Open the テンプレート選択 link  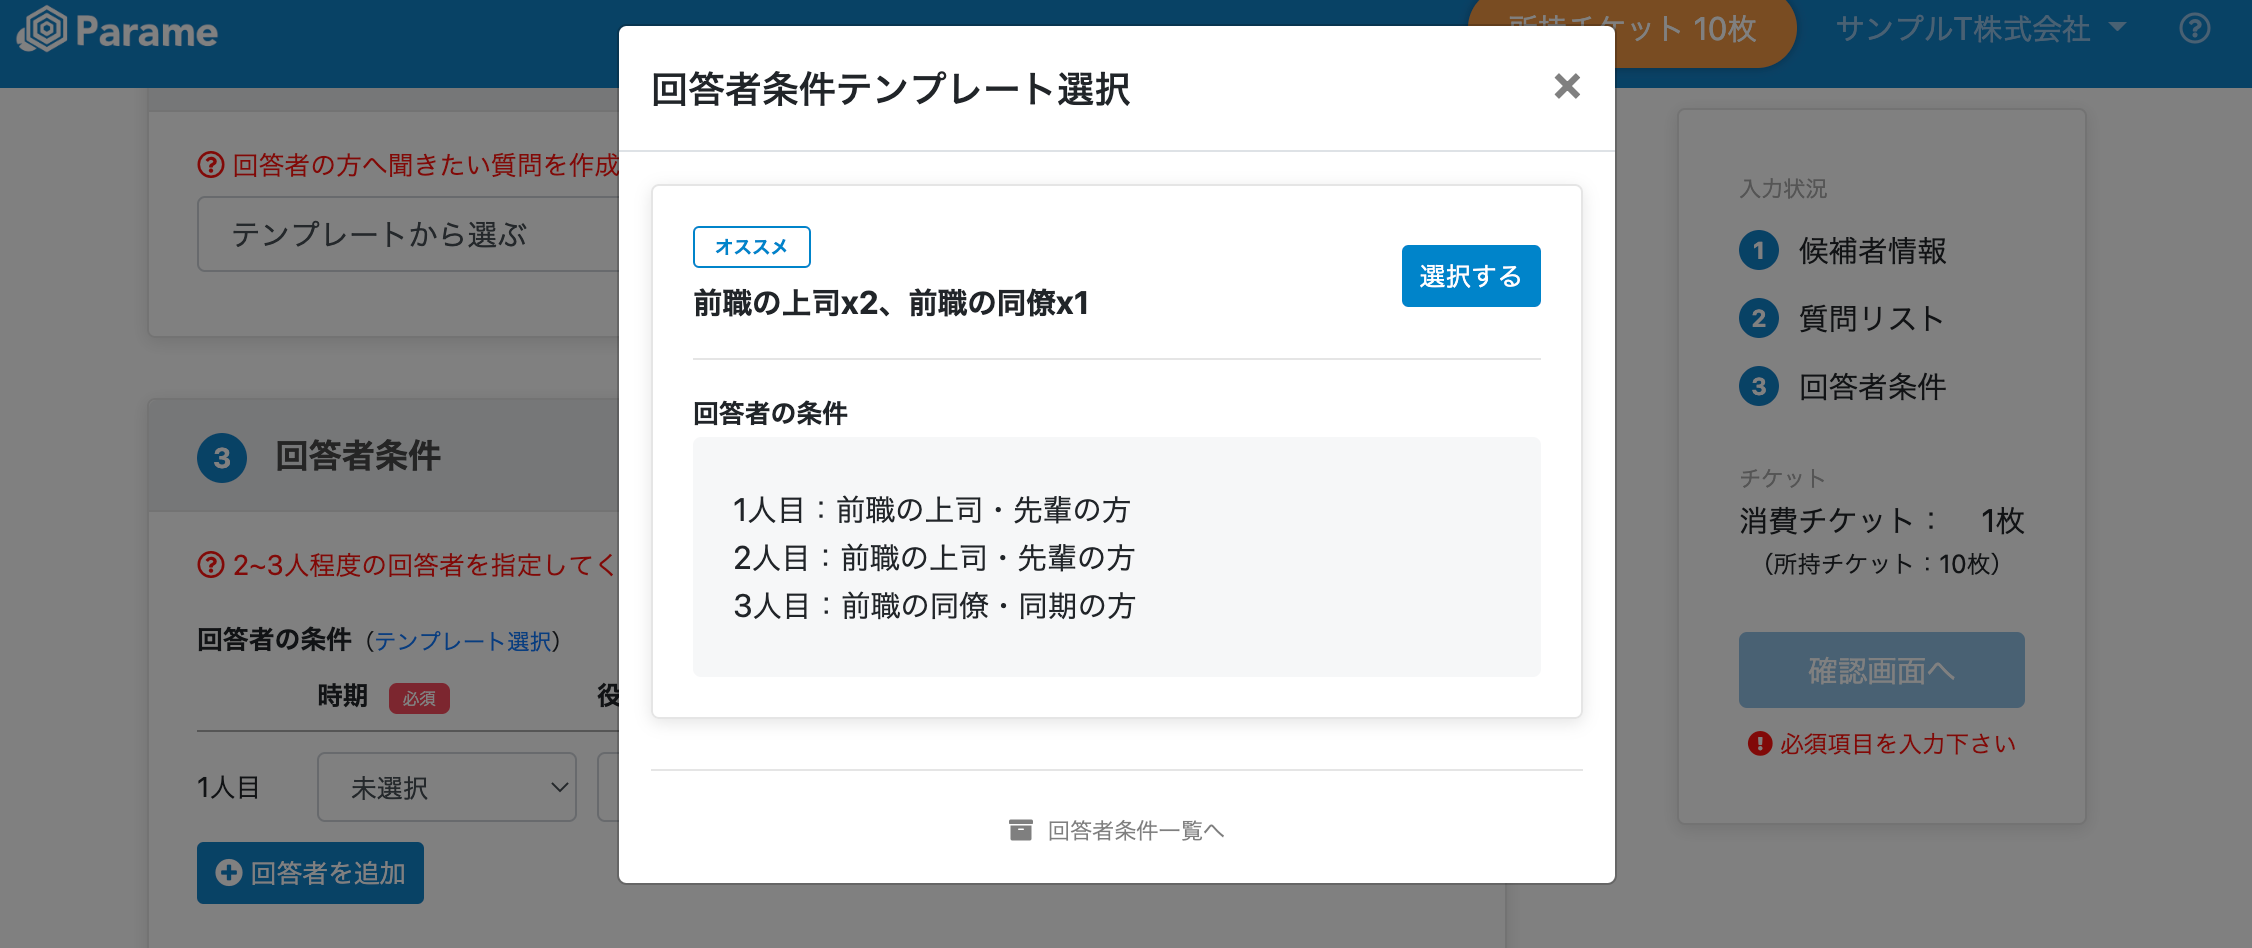(463, 641)
